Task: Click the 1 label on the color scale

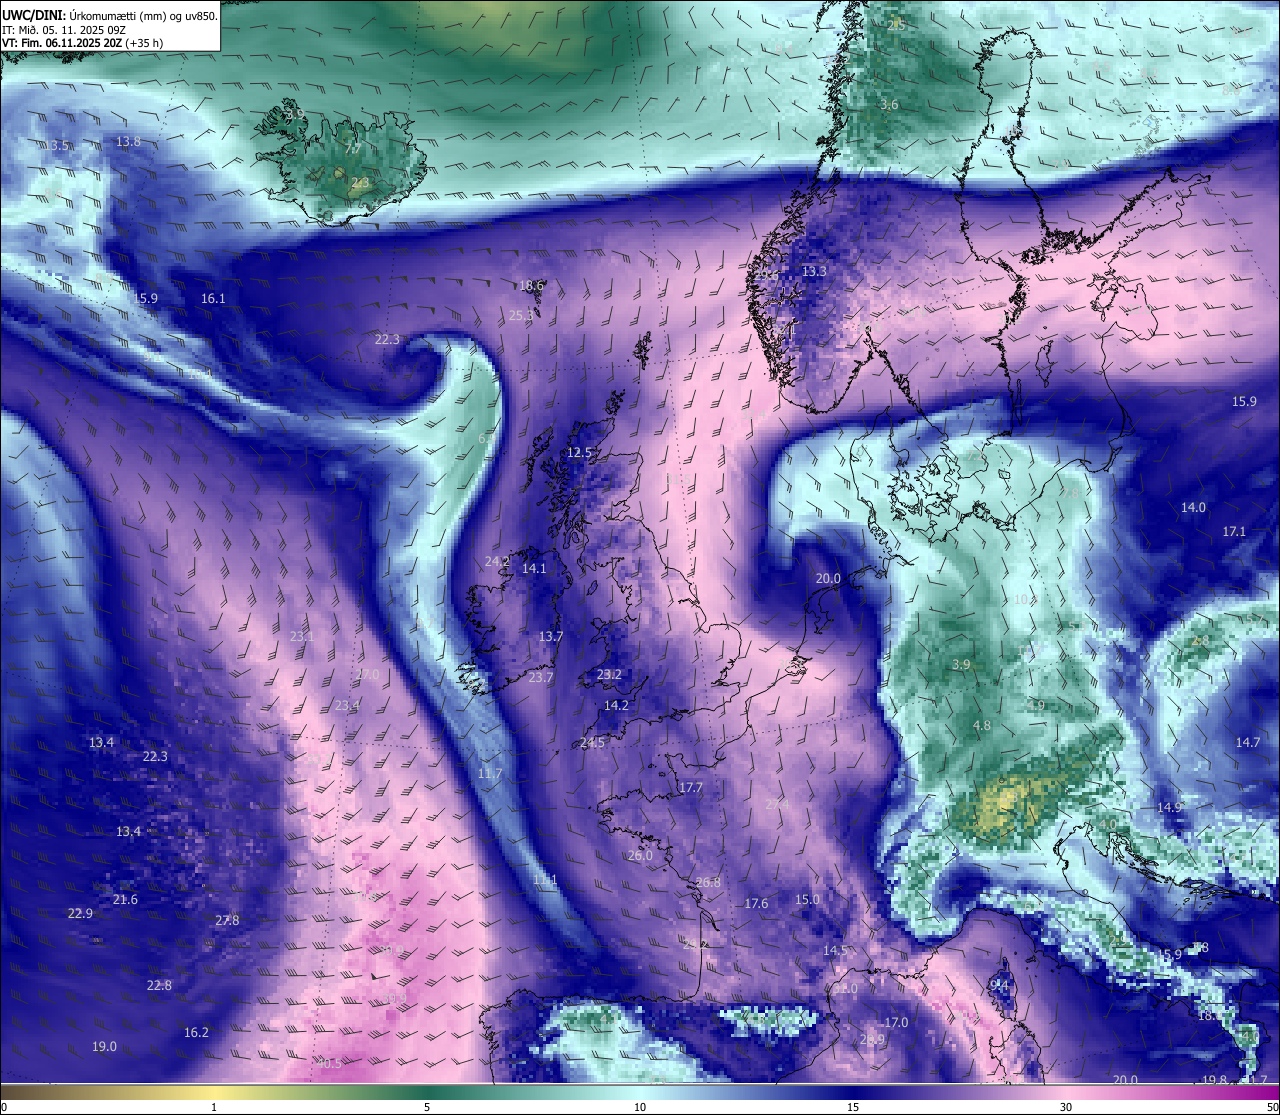Action: (x=214, y=1107)
